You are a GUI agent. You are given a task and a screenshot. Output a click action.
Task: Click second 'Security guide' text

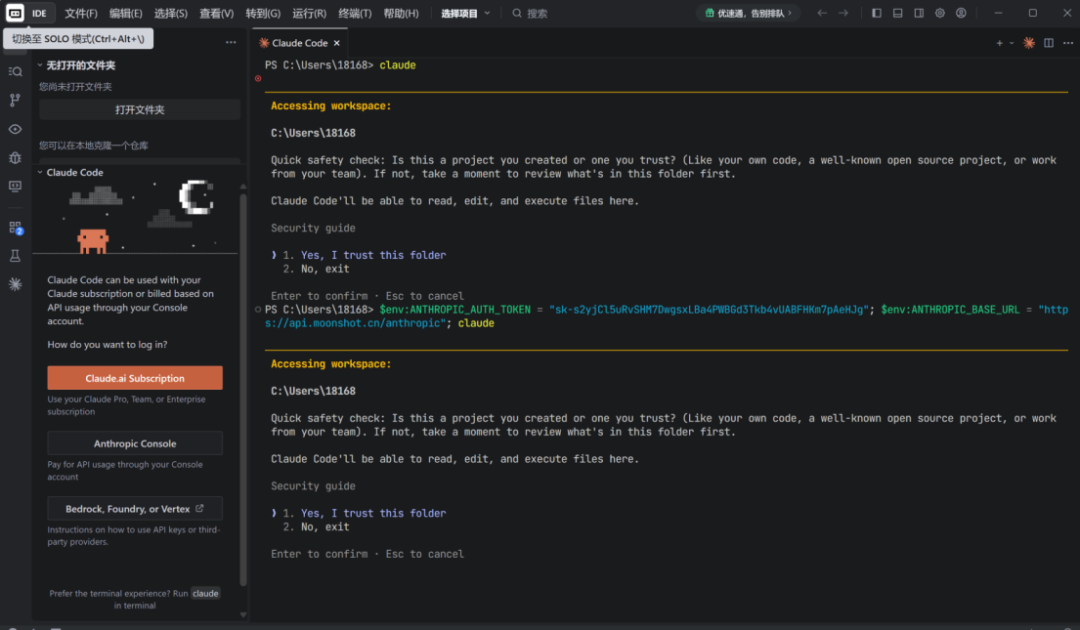313,486
